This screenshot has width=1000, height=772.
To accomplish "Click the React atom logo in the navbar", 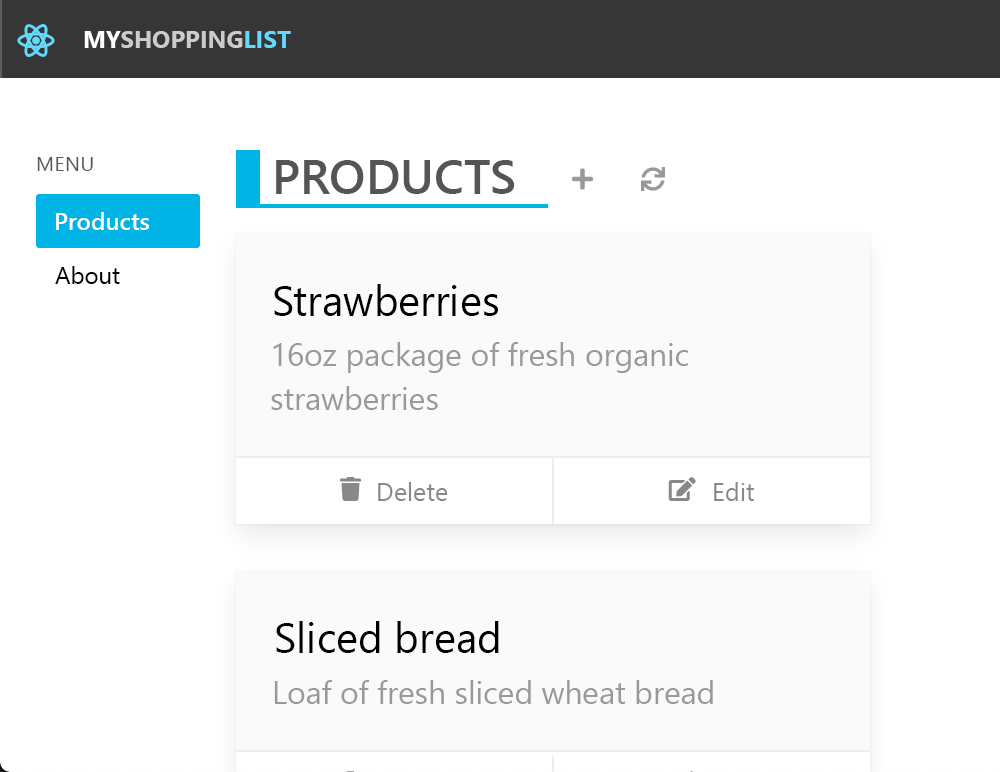I will (36, 40).
